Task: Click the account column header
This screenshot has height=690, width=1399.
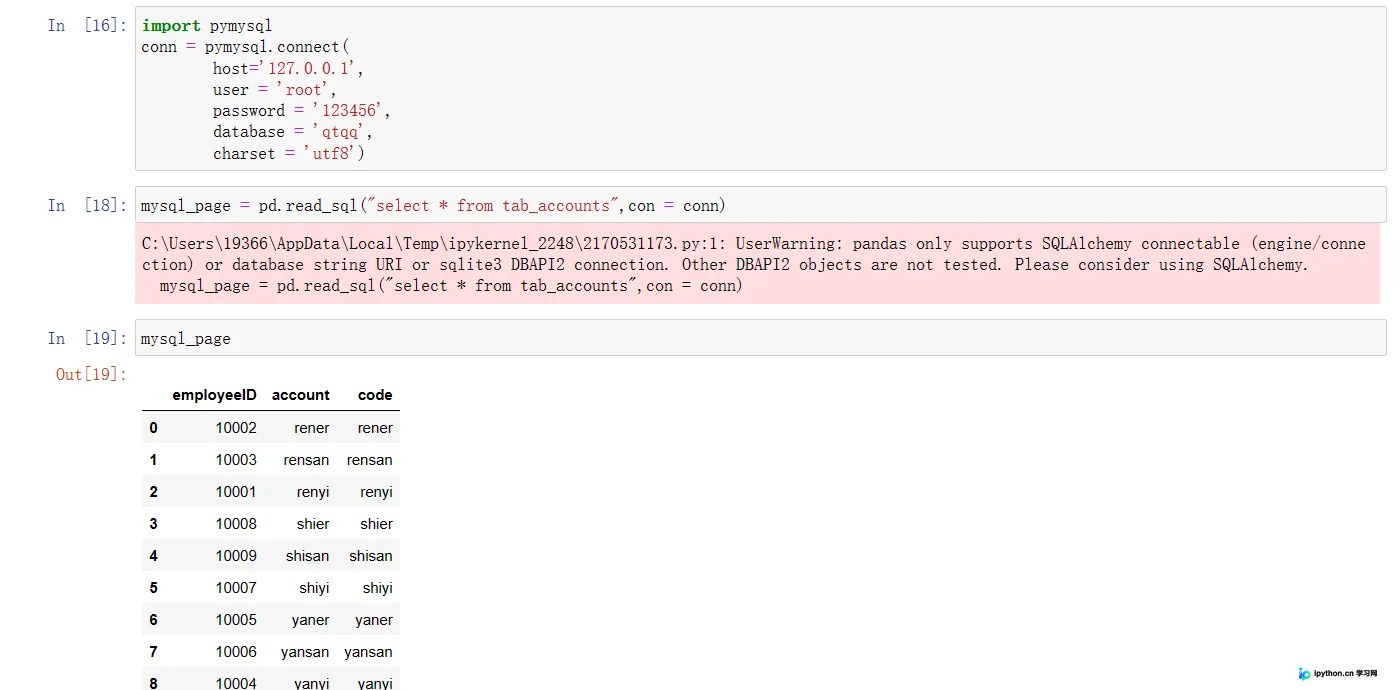Action: 301,395
